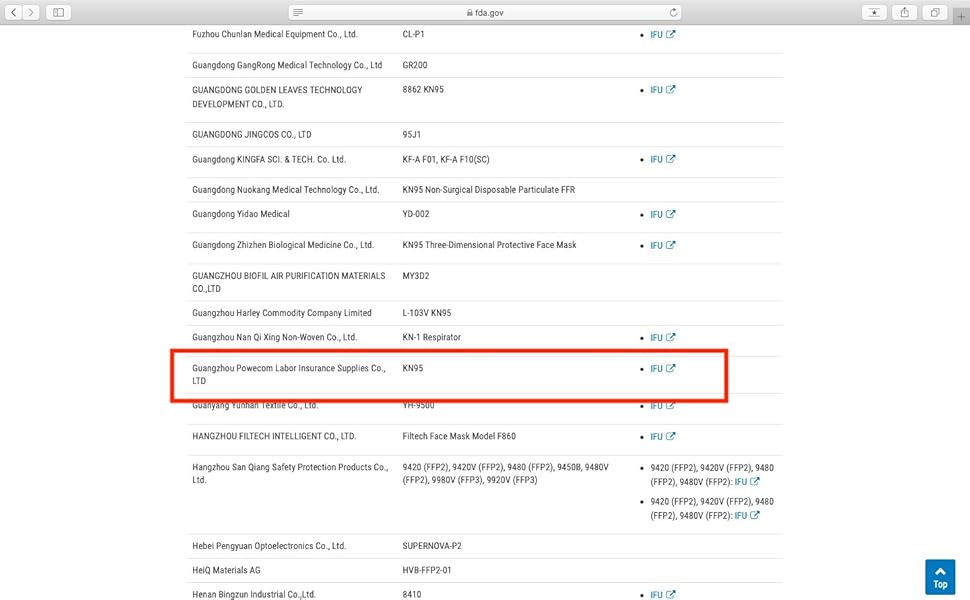Select 'GUANGZHOU BIOFIL AIR PURIFICATION MATERIALS' row
The image size is (970, 600).
(288, 276)
